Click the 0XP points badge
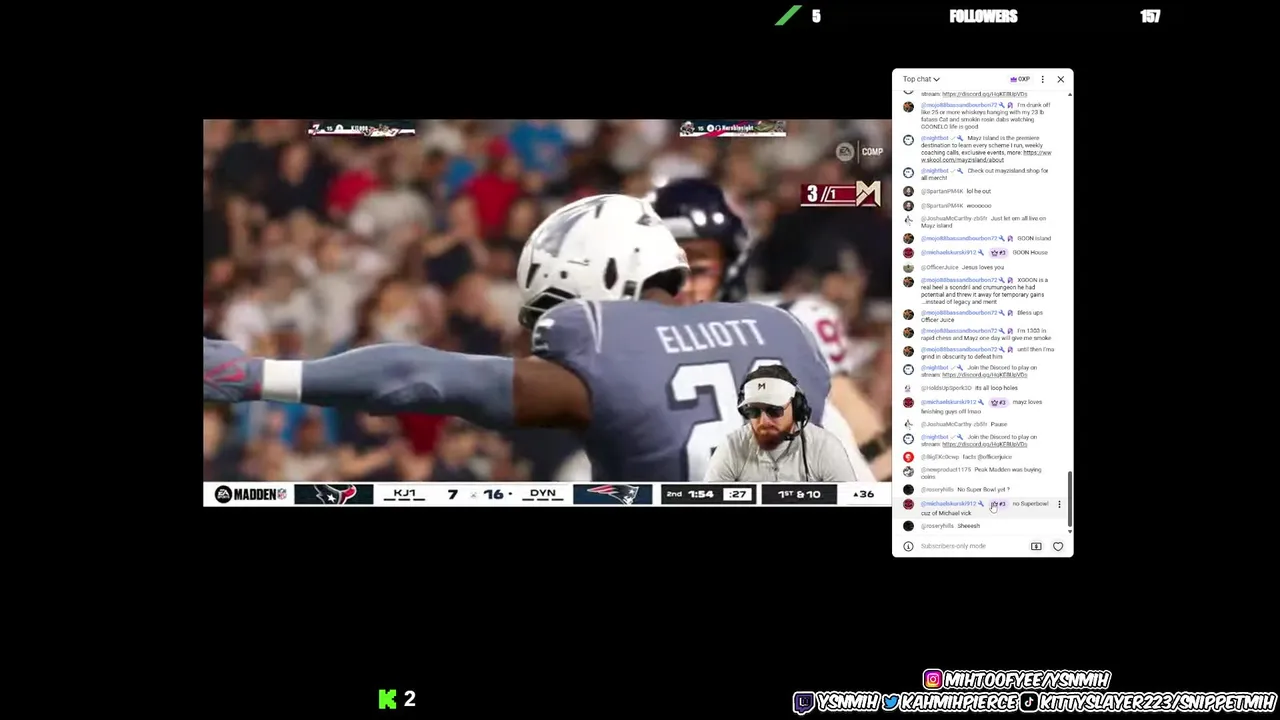The image size is (1280, 720). [x=1020, y=79]
